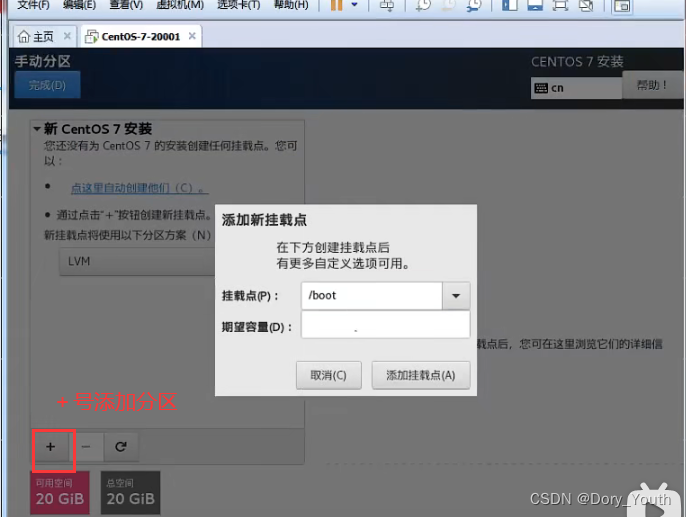Image resolution: width=686 pixels, height=517 pixels.
Task: Click the 可用空间 20 GiB indicator
Action: [x=60, y=493]
